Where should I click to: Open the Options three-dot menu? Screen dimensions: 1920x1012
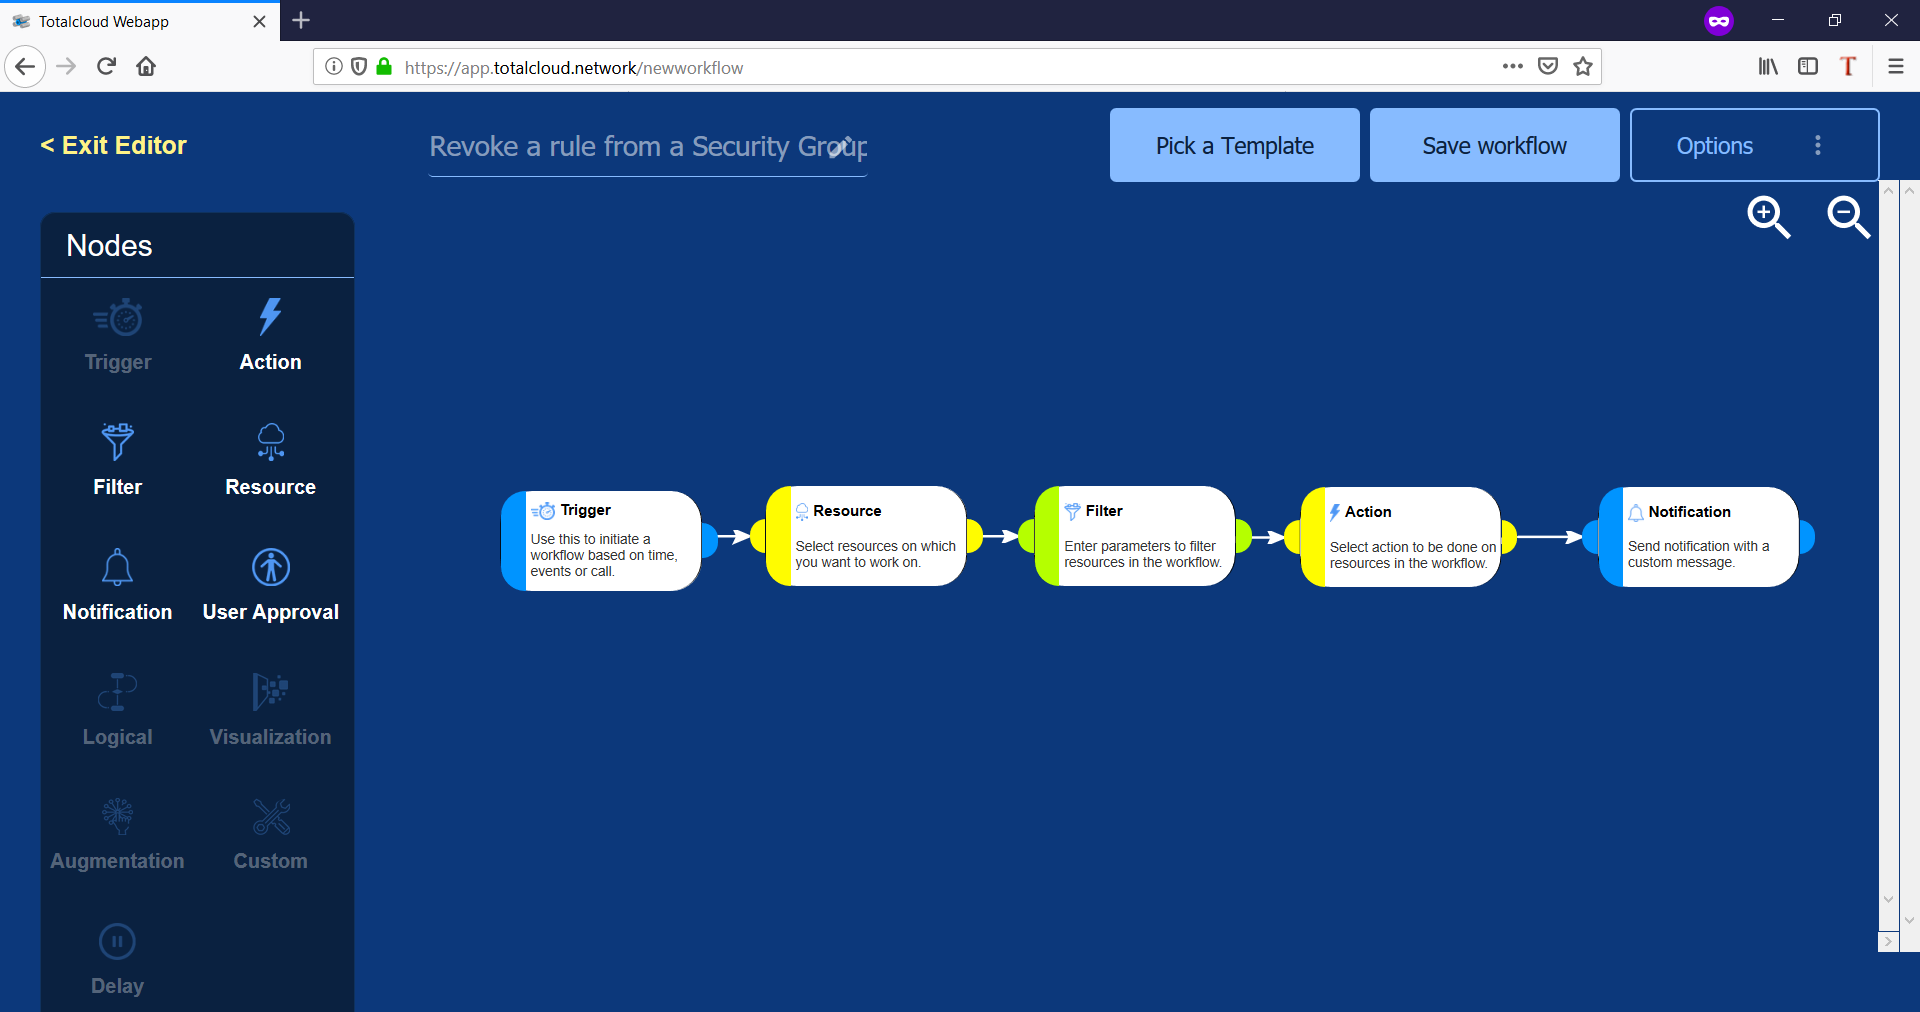pos(1818,145)
